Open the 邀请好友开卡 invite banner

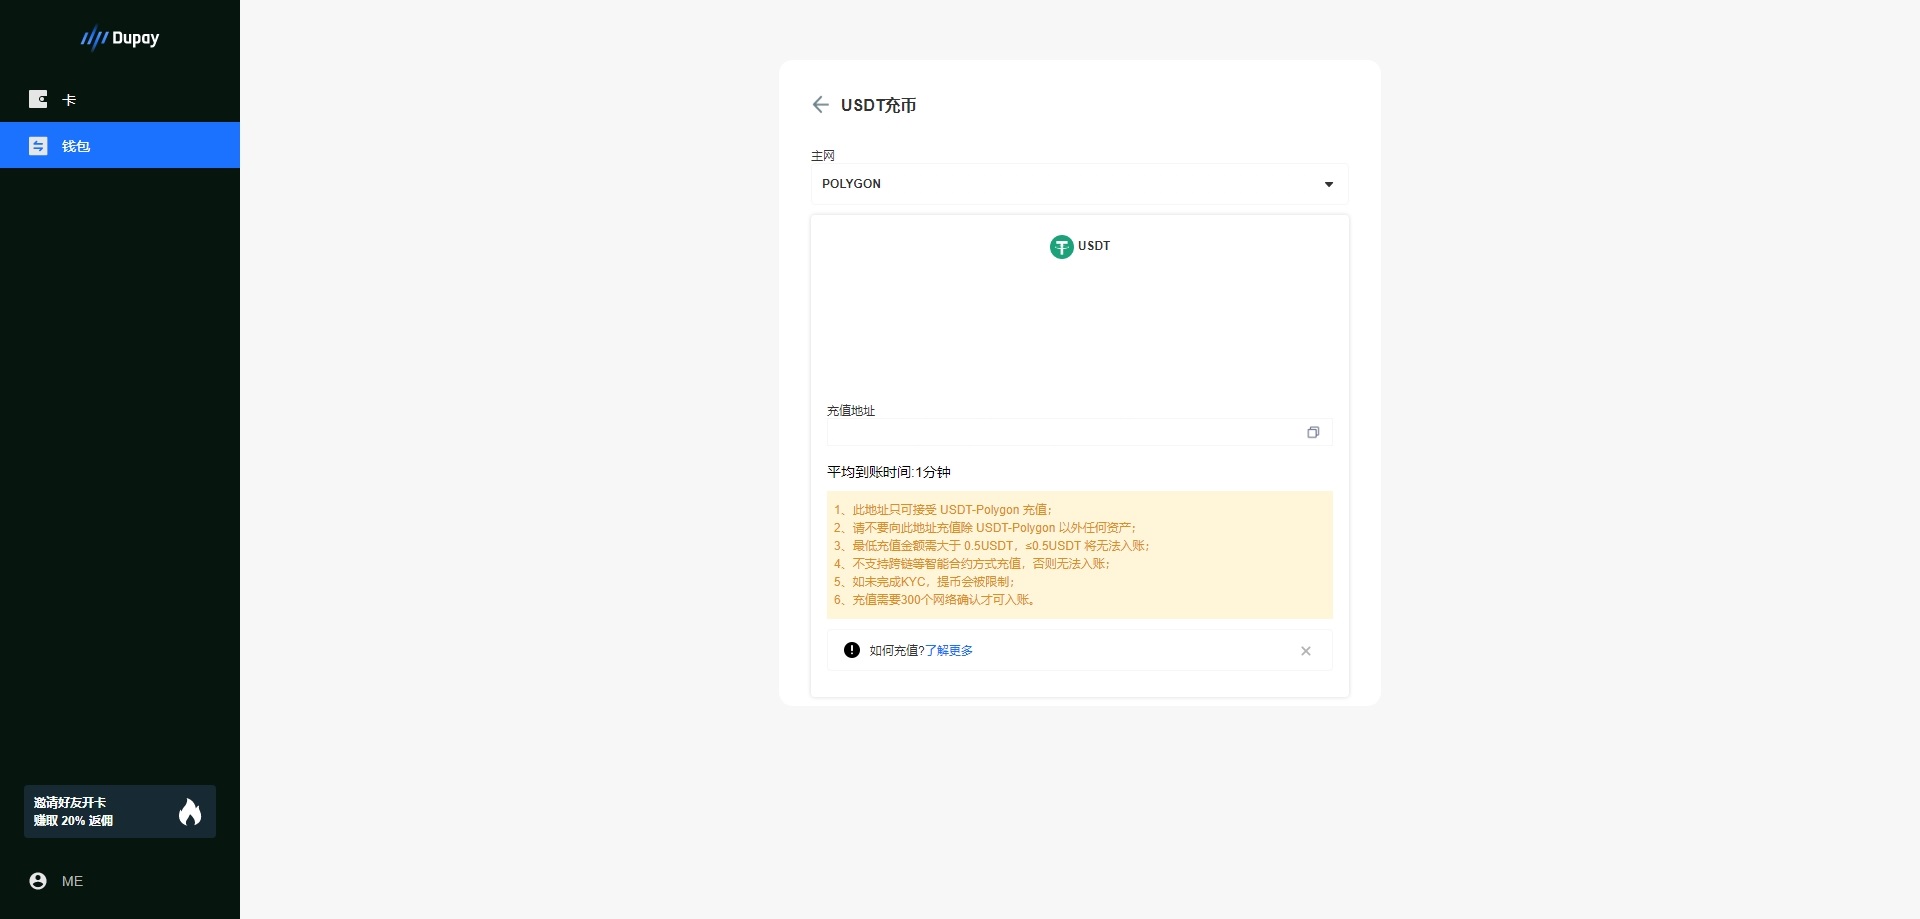[x=120, y=811]
